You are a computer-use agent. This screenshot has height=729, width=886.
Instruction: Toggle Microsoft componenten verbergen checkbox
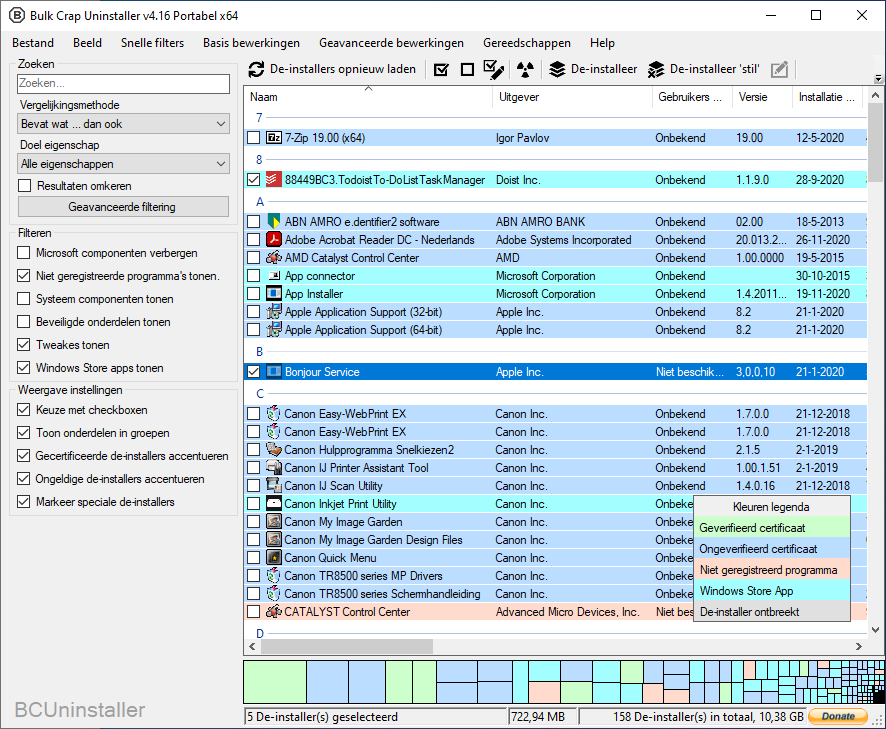(x=24, y=253)
